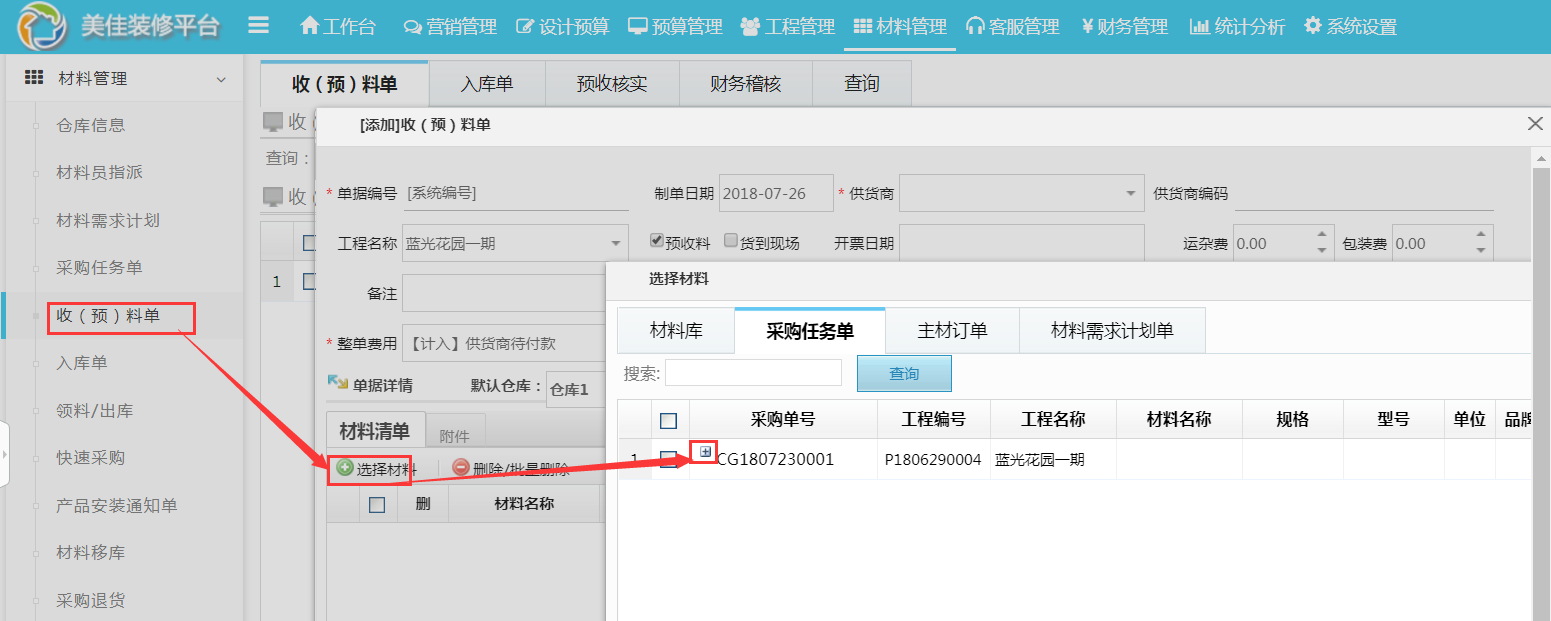
Task: Open the 工程名称 dropdown
Action: [618, 242]
